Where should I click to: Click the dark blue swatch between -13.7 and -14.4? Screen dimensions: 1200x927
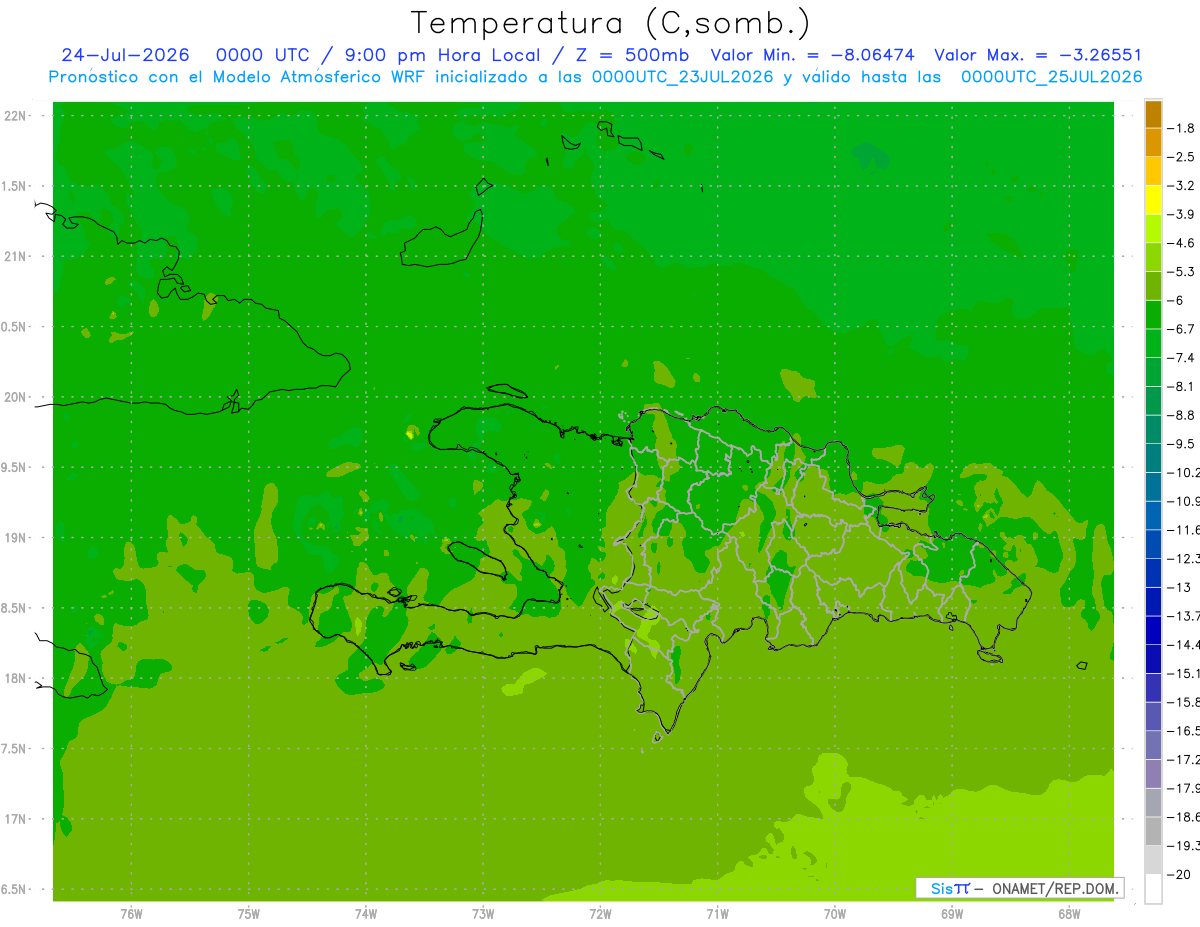coord(1153,630)
